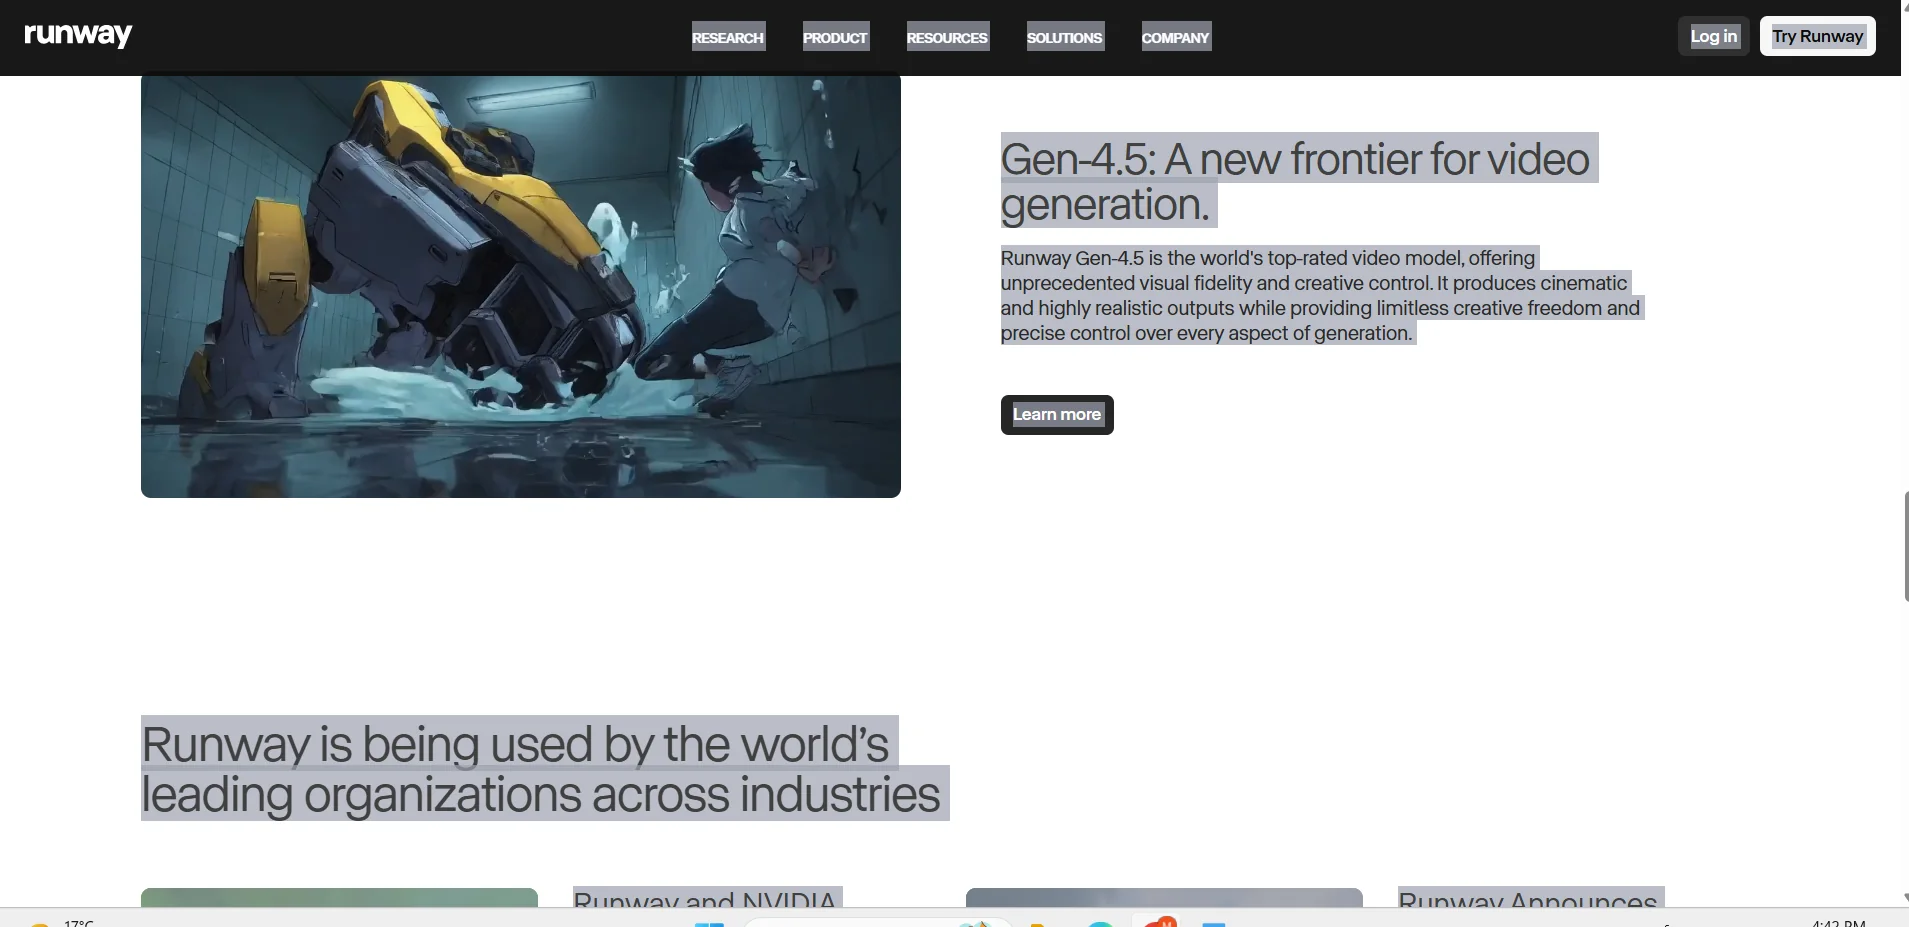1909x927 pixels.
Task: Click the taskbar clock
Action: point(1838,922)
